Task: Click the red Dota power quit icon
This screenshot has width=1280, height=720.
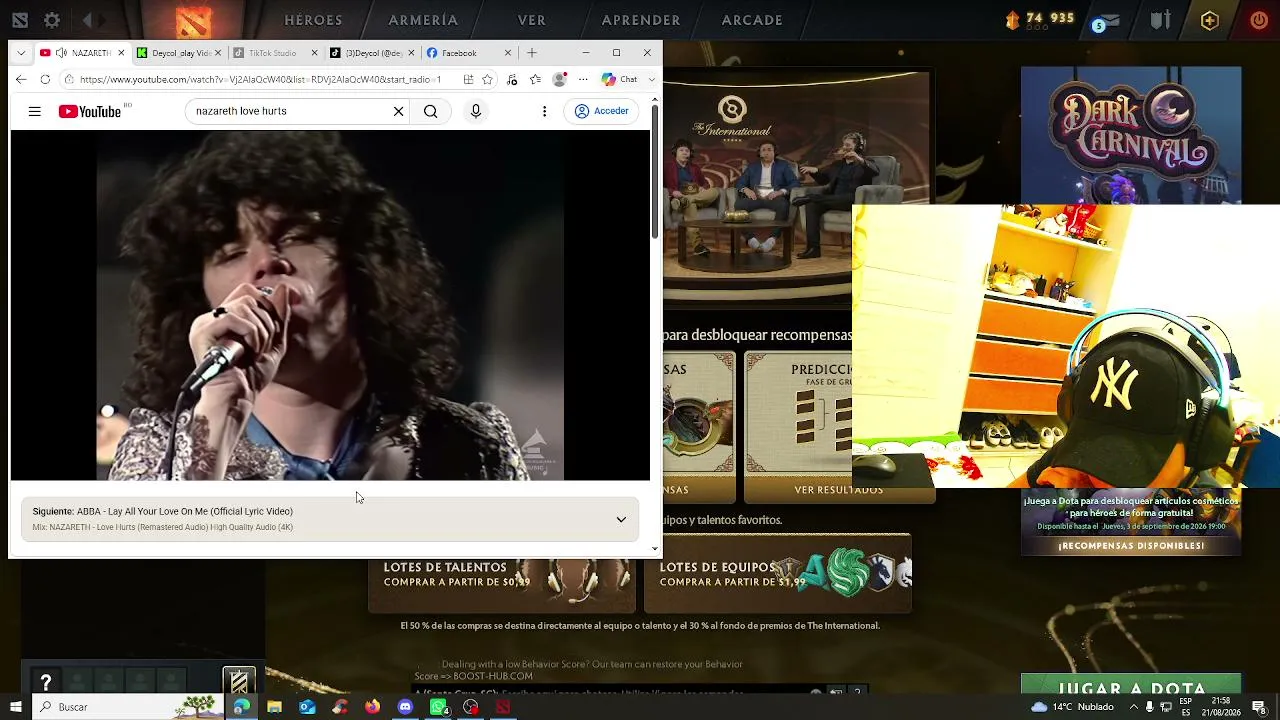Action: pyautogui.click(x=1259, y=20)
